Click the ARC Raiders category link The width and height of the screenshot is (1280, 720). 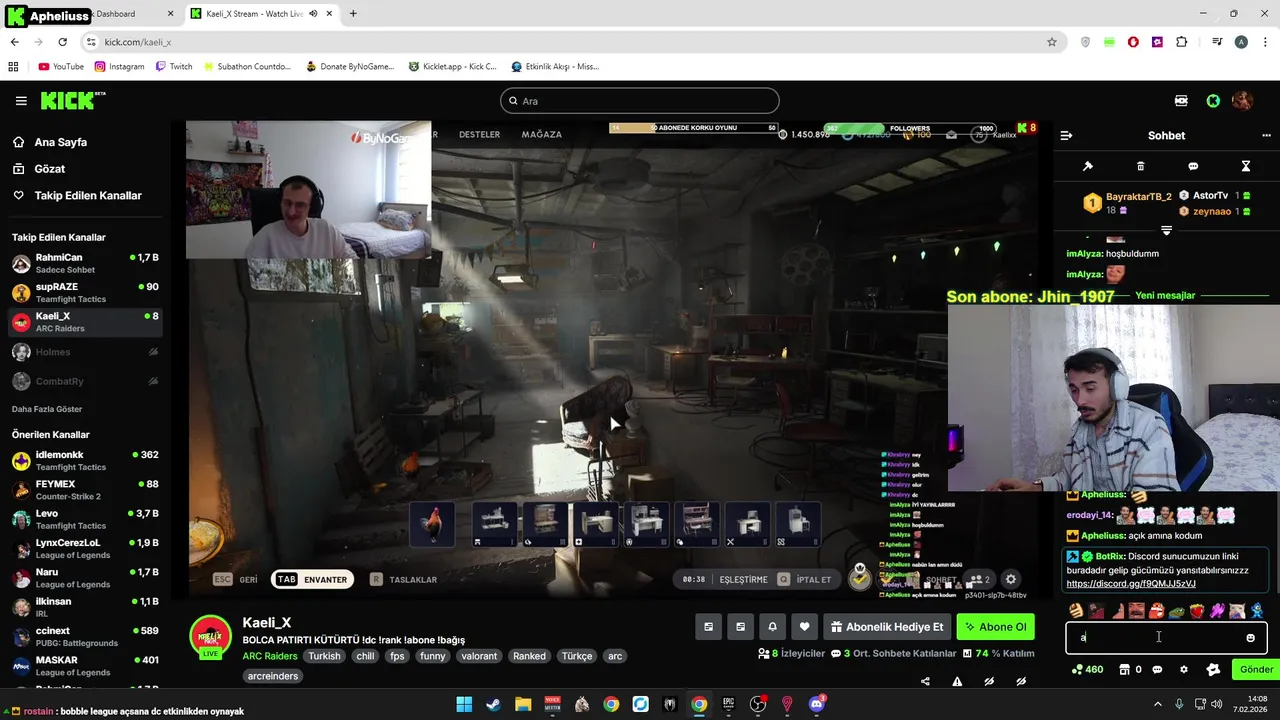pos(270,656)
